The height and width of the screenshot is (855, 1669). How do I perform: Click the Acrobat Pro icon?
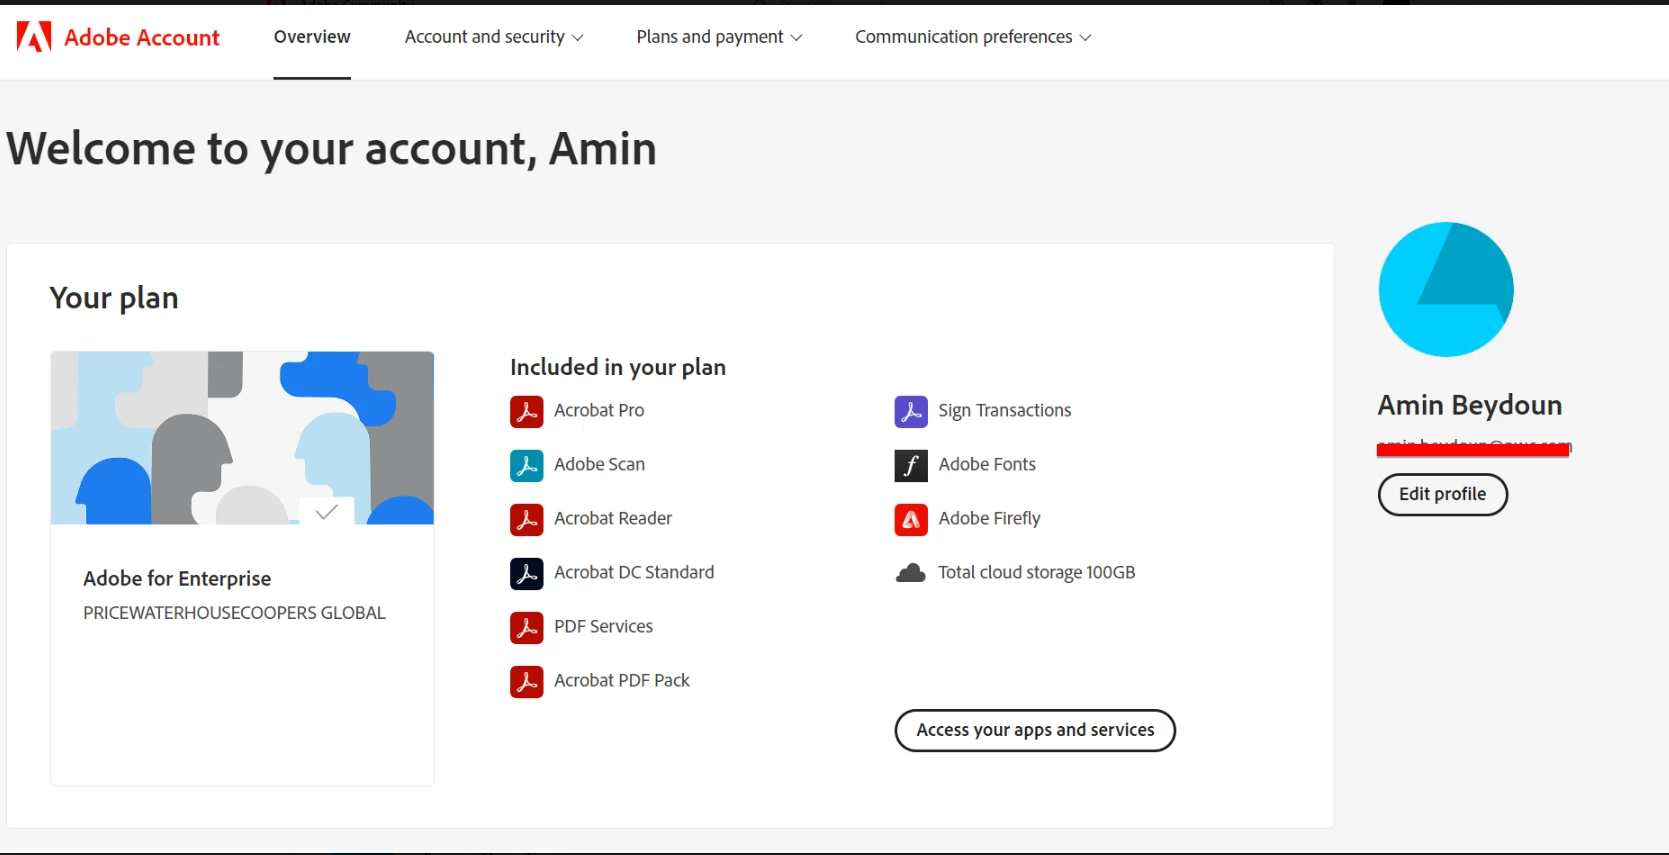(x=527, y=411)
